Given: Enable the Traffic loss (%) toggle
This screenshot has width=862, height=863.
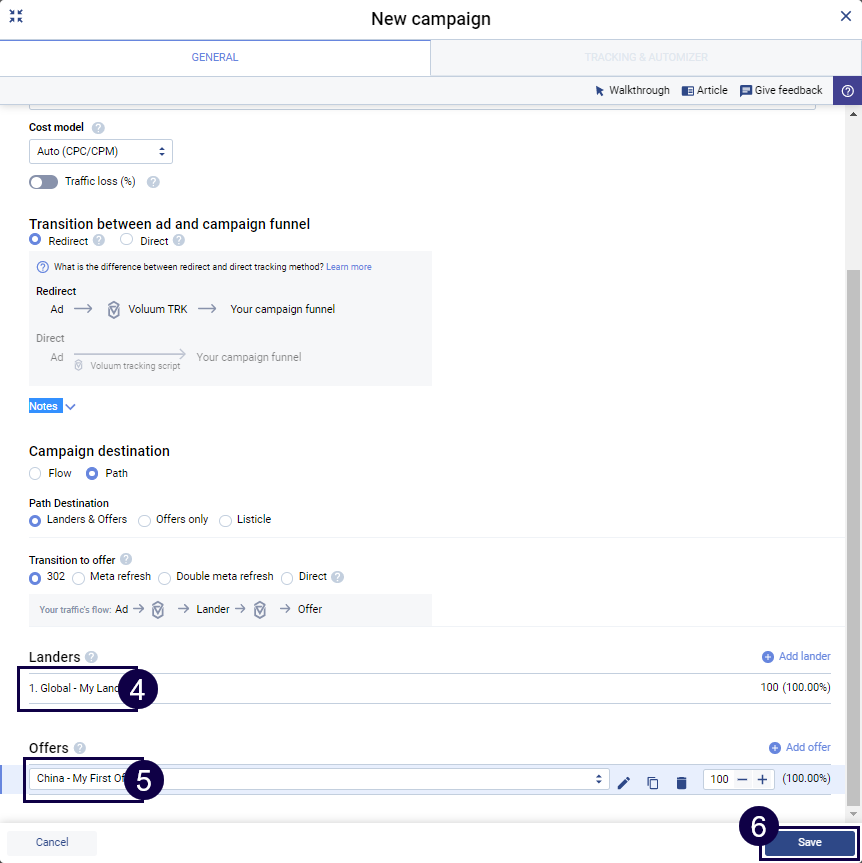Looking at the screenshot, I should [x=44, y=182].
